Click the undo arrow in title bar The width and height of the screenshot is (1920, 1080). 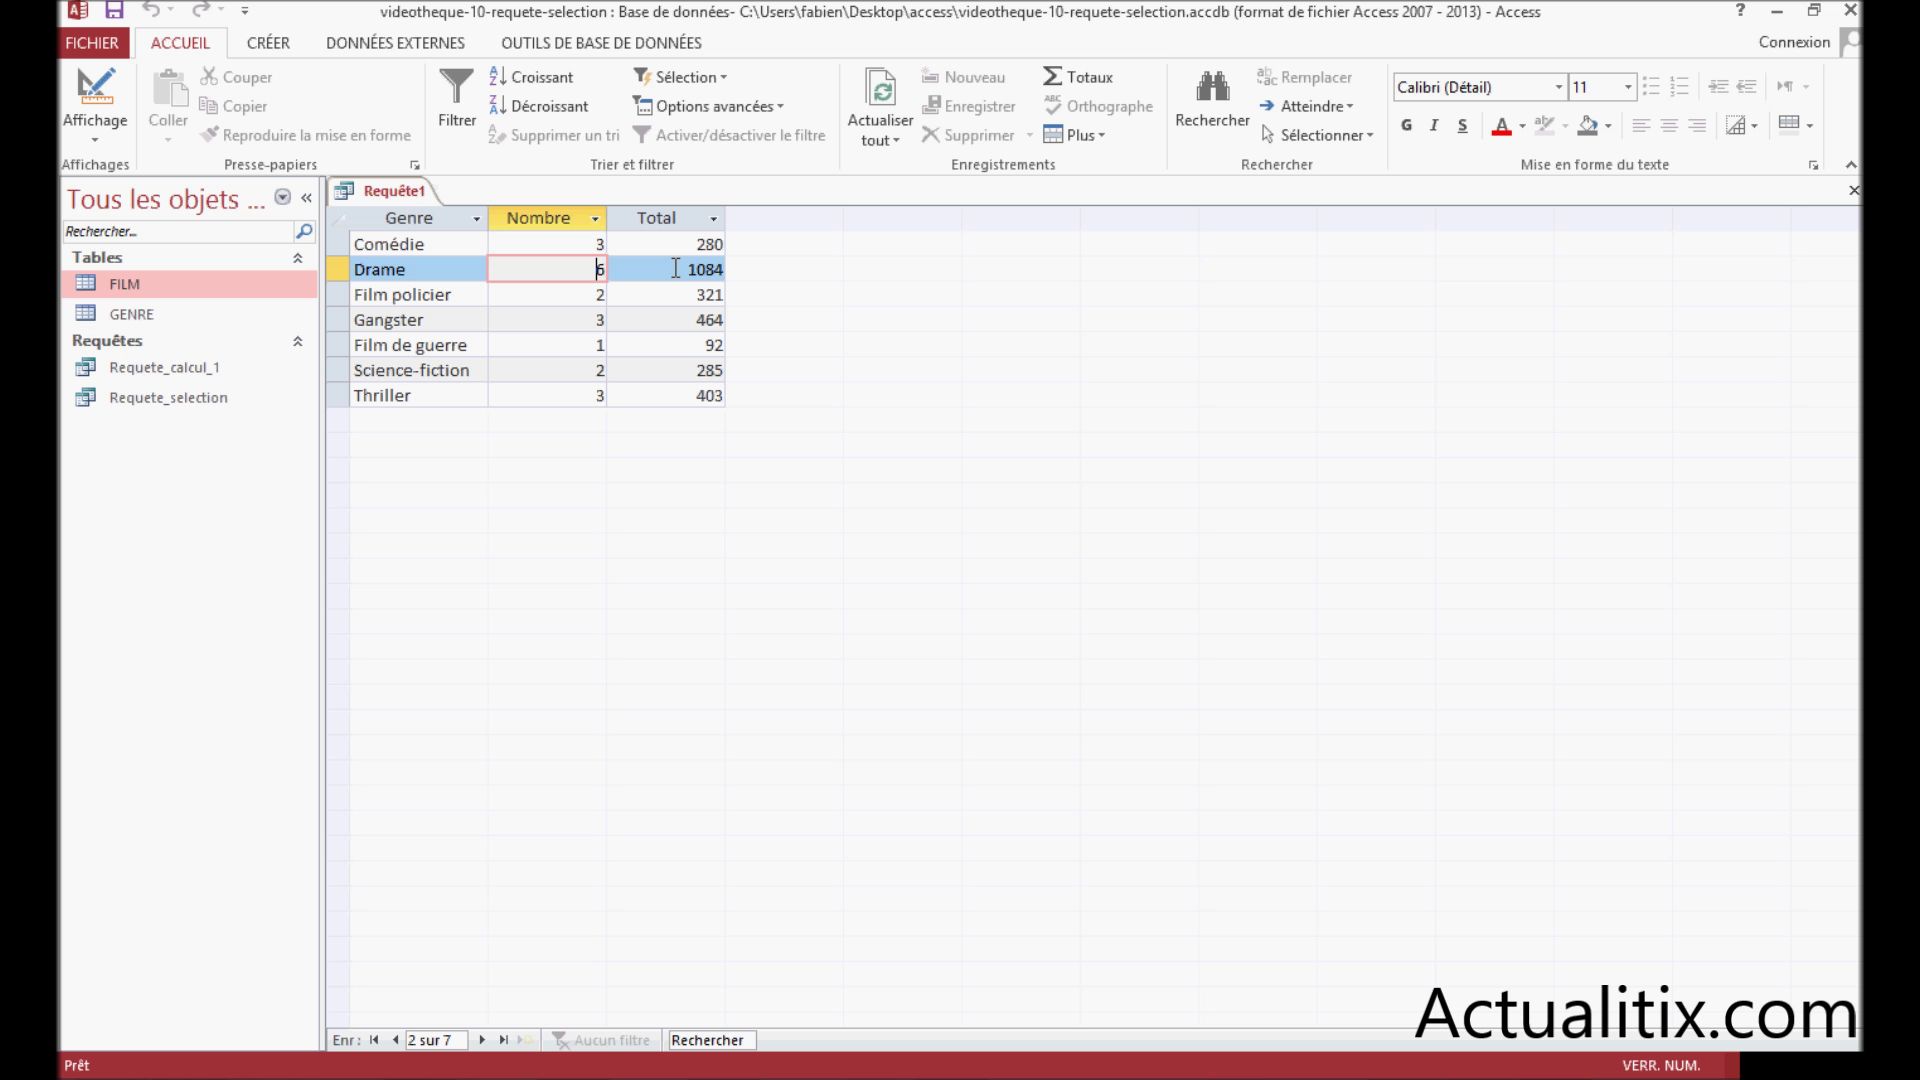(151, 11)
